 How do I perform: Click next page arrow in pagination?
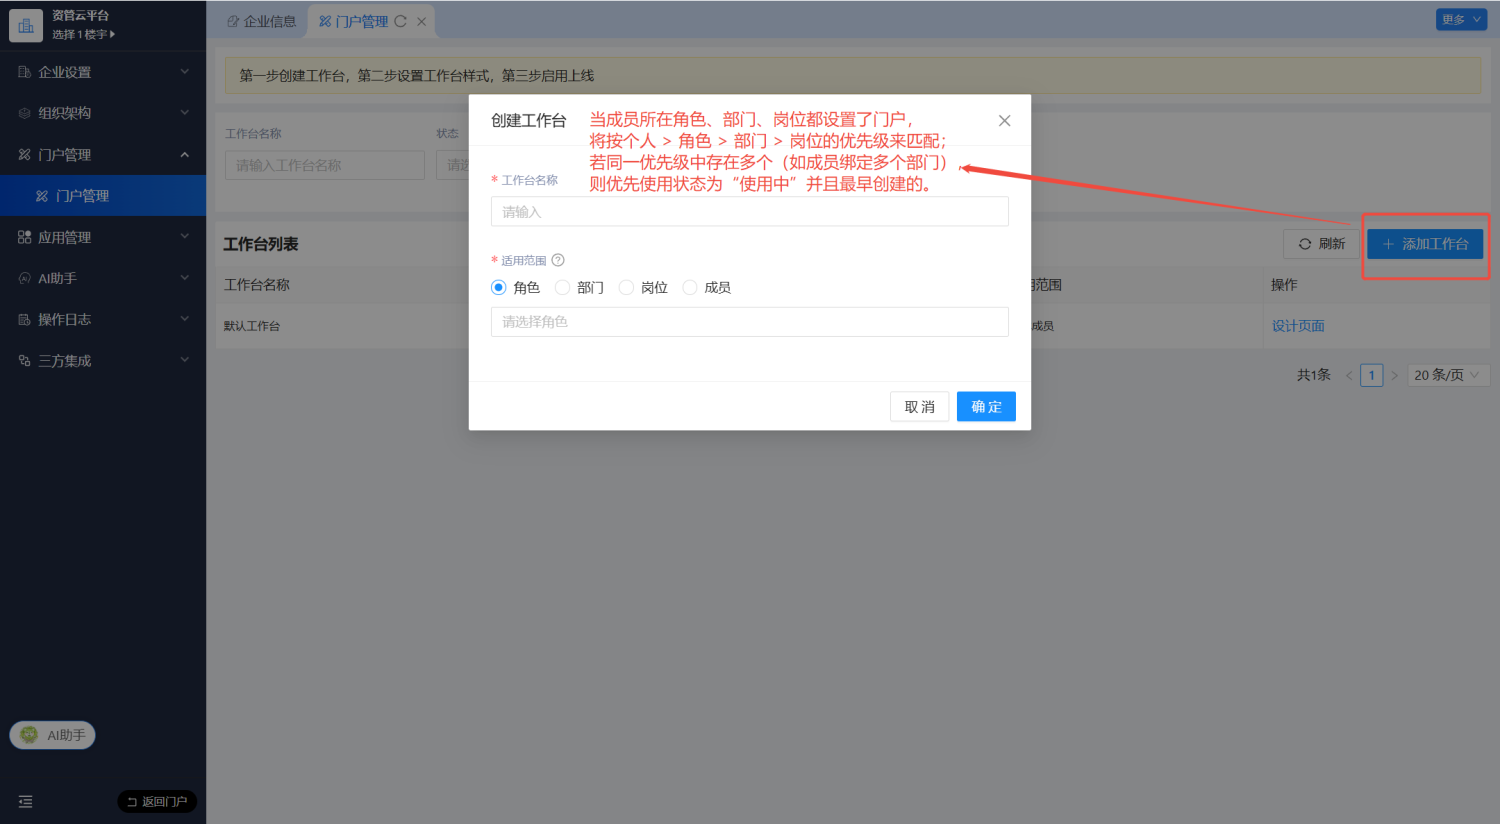click(1395, 375)
